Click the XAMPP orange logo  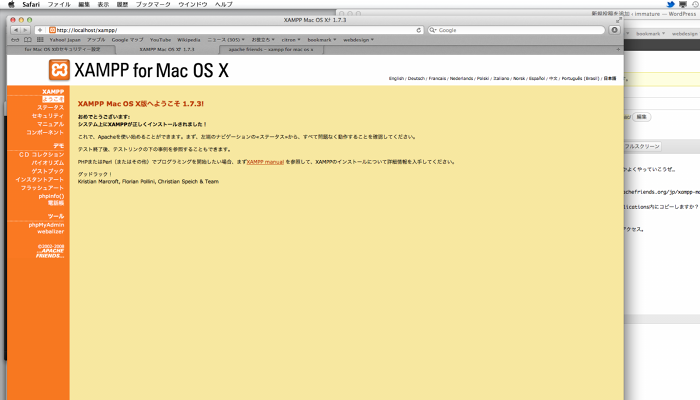pyautogui.click(x=58, y=71)
